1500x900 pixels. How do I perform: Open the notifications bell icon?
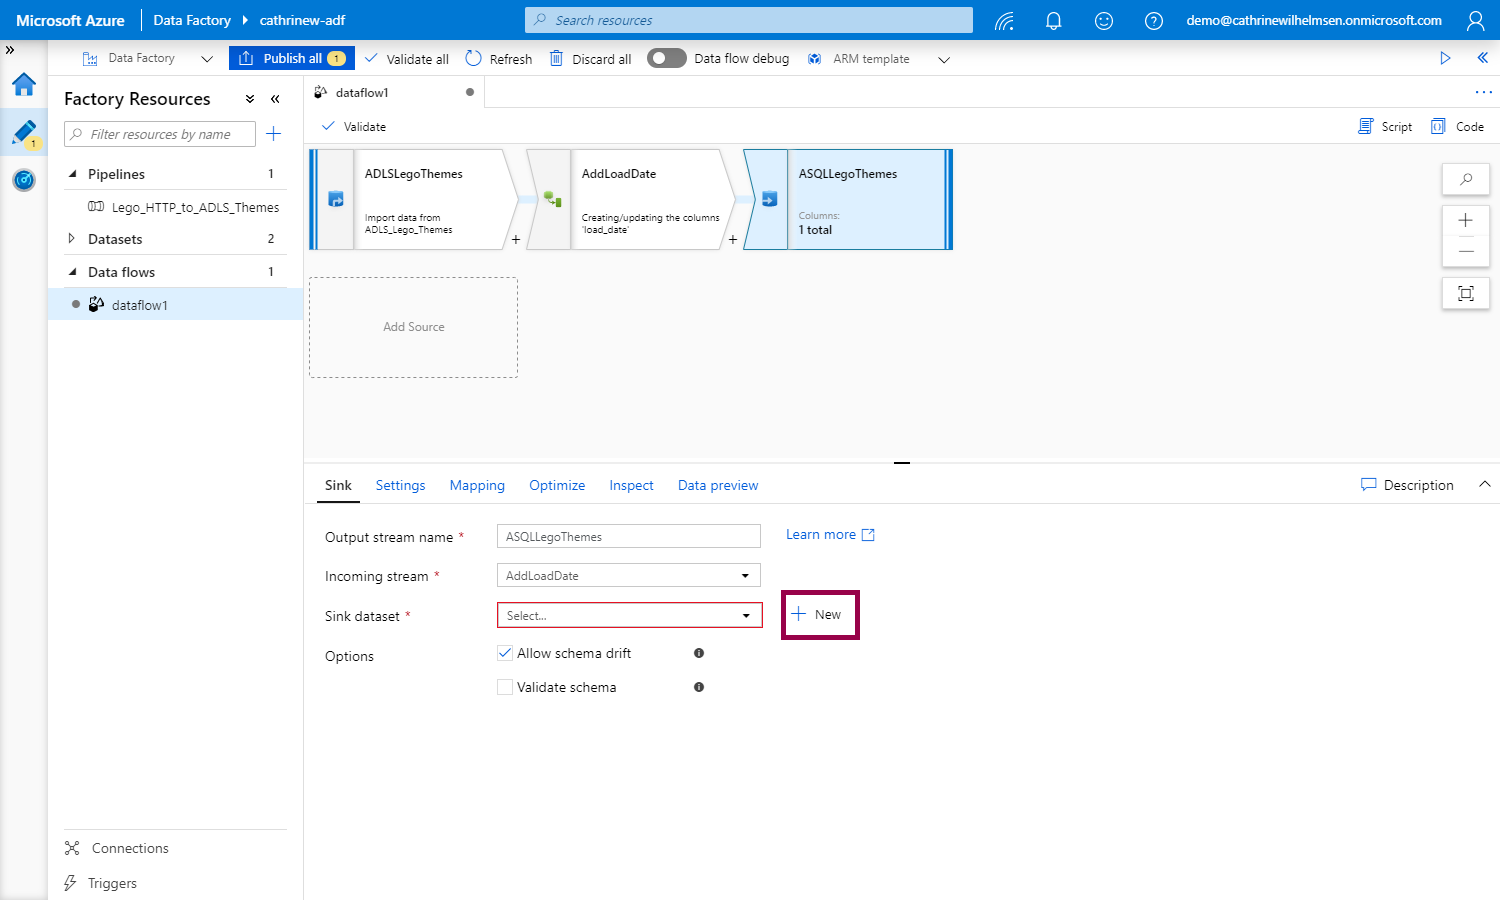click(x=1053, y=21)
